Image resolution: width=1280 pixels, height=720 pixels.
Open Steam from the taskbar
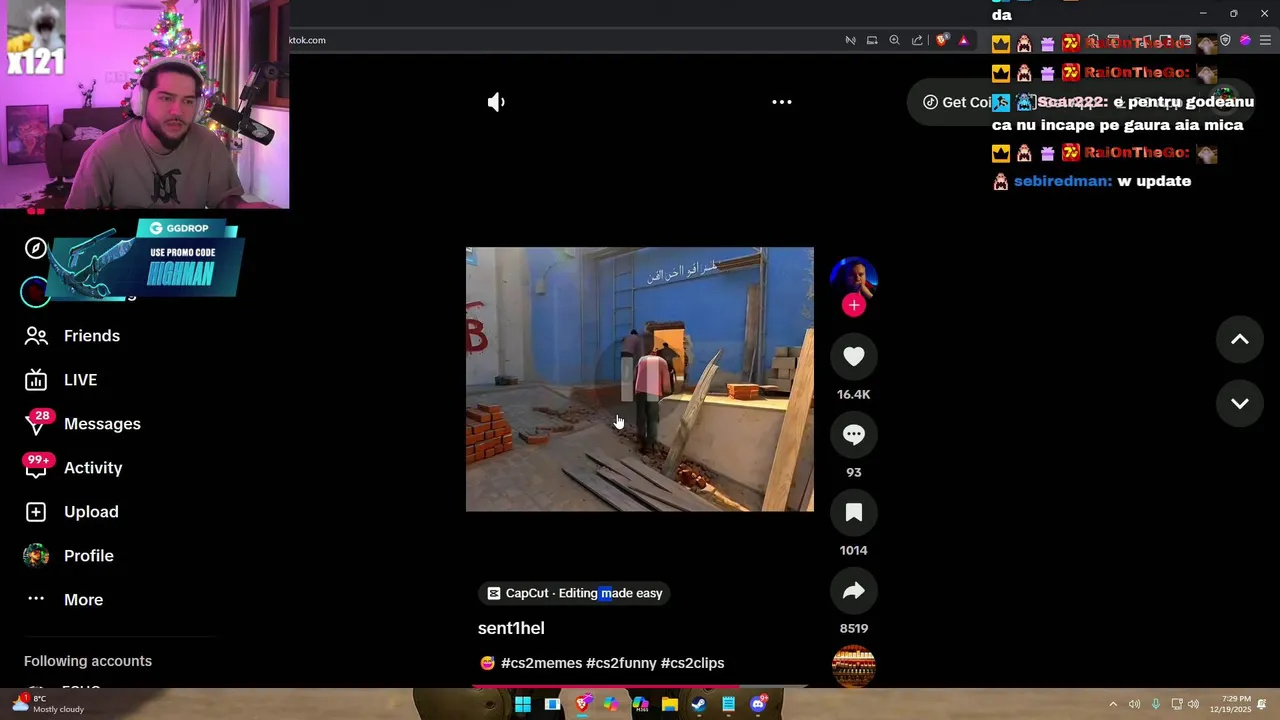tap(699, 704)
